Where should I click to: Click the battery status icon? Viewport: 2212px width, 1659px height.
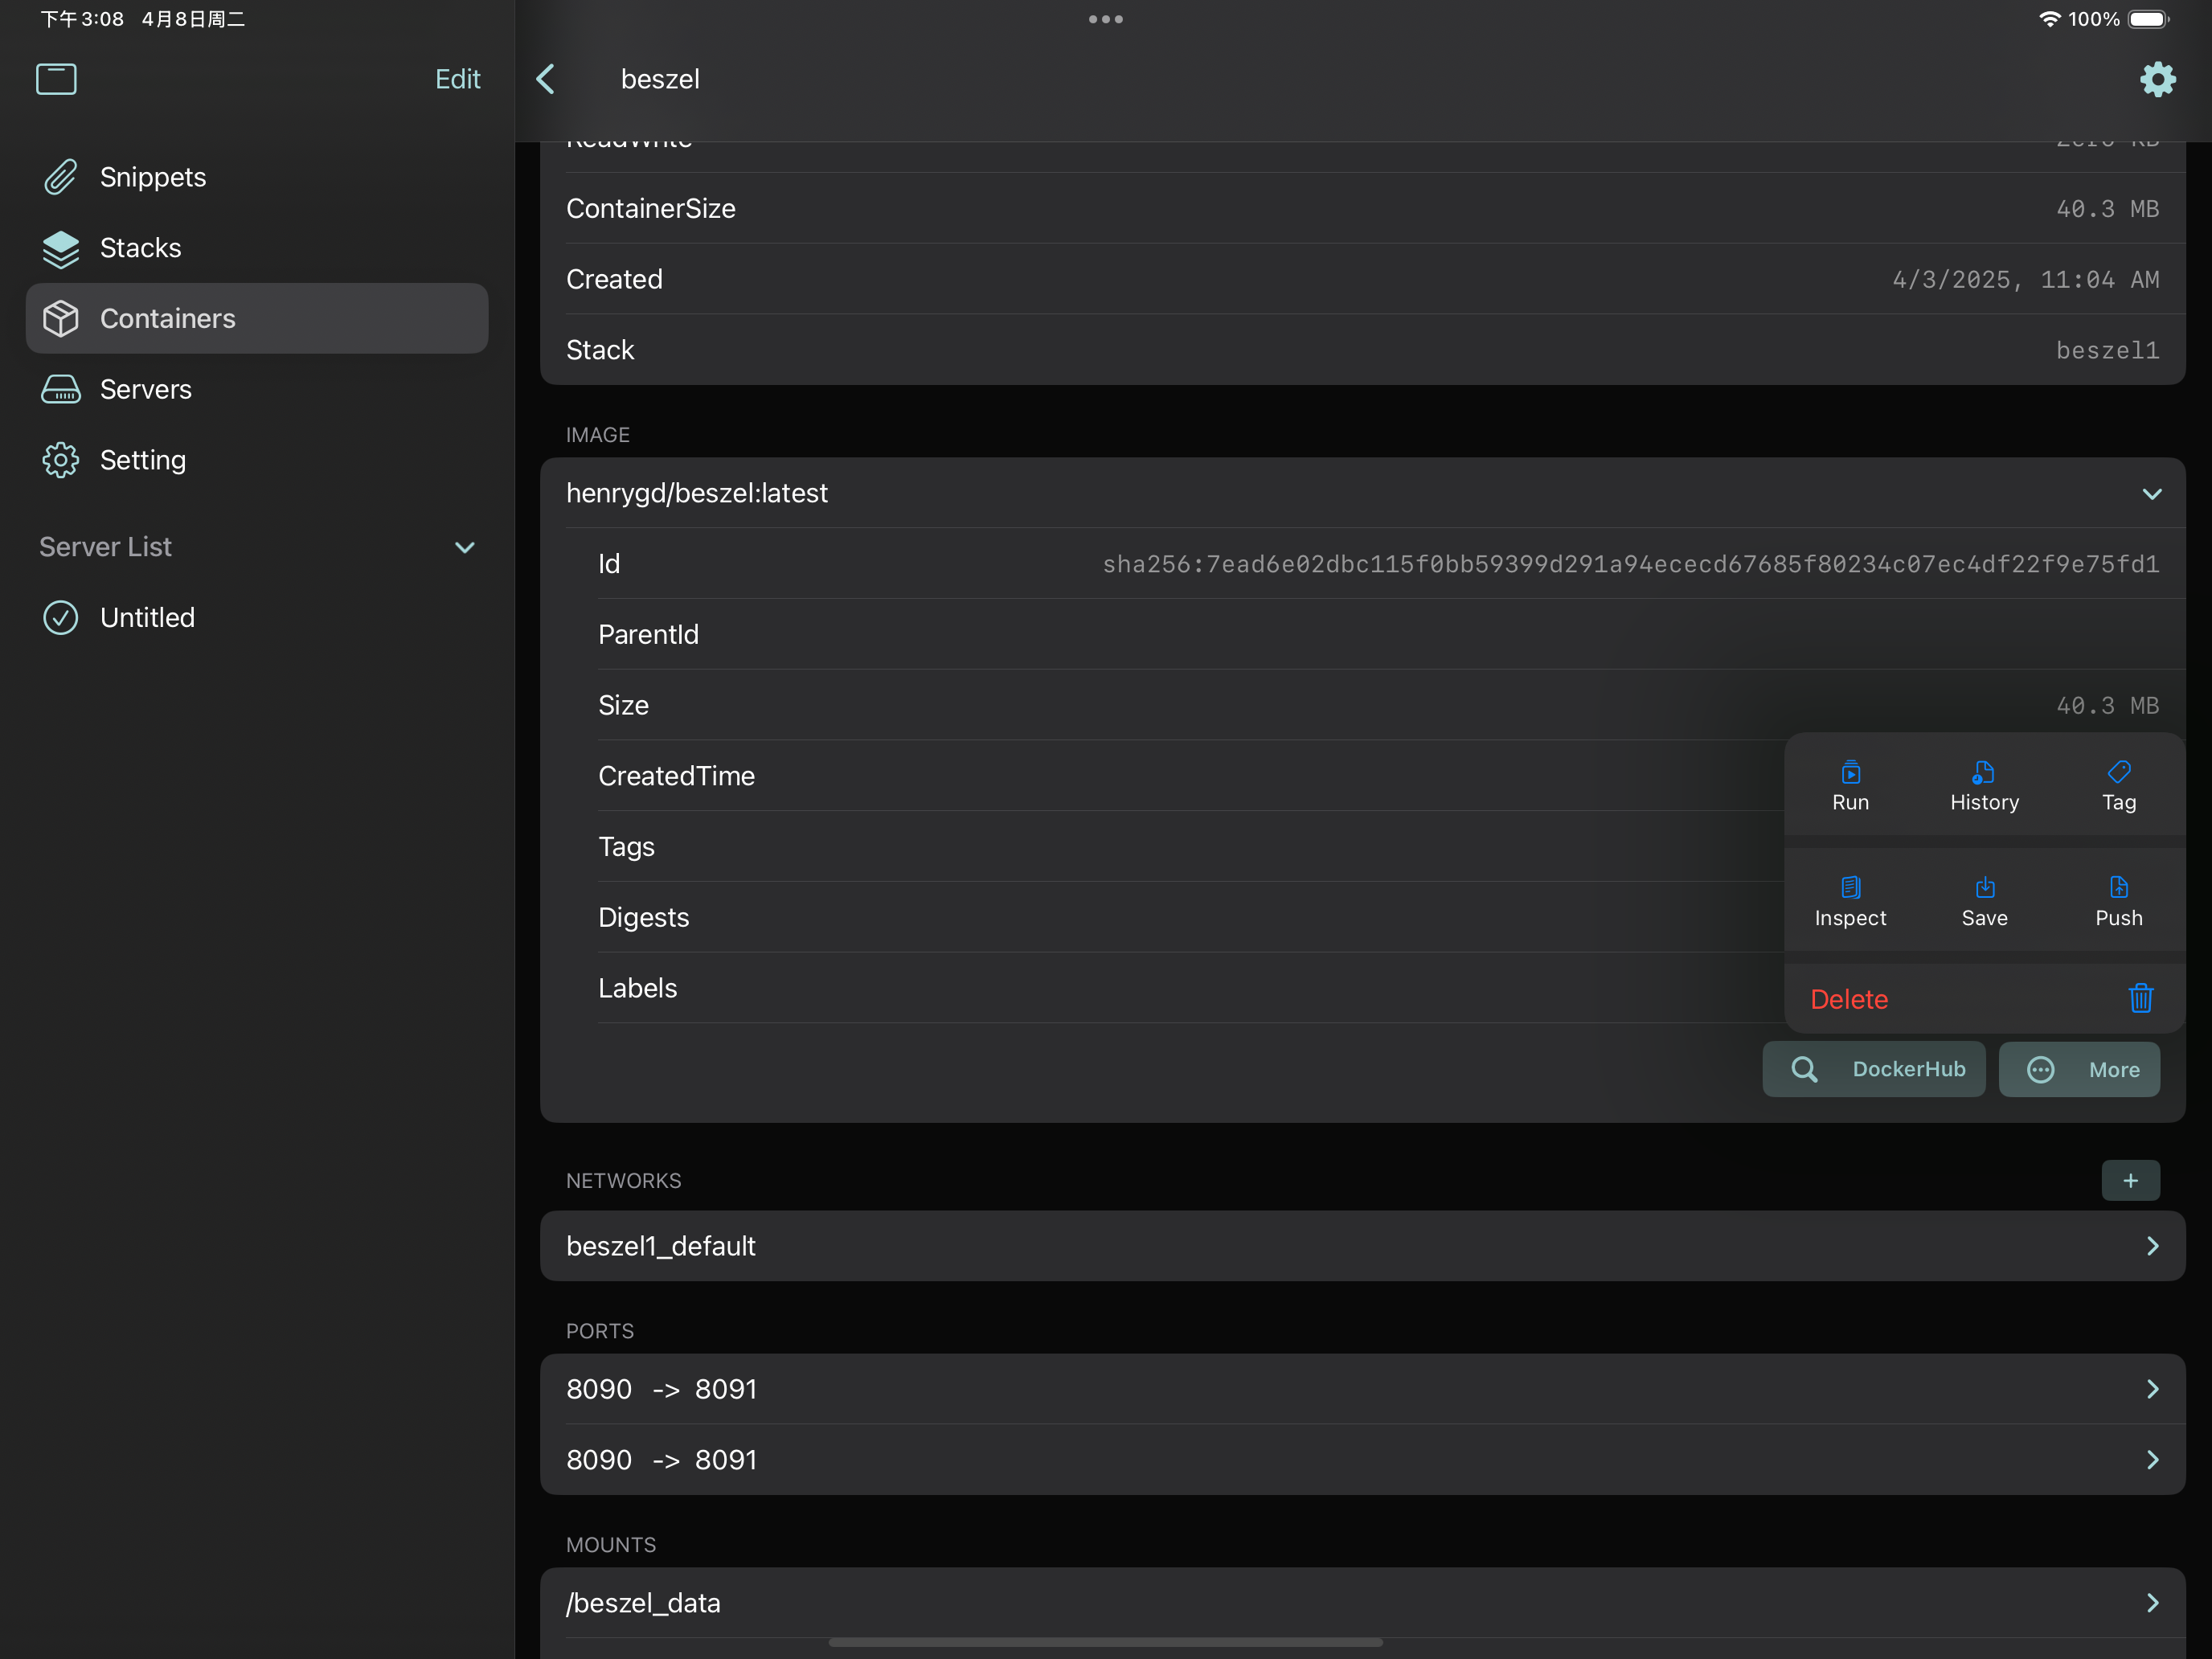2148,19
